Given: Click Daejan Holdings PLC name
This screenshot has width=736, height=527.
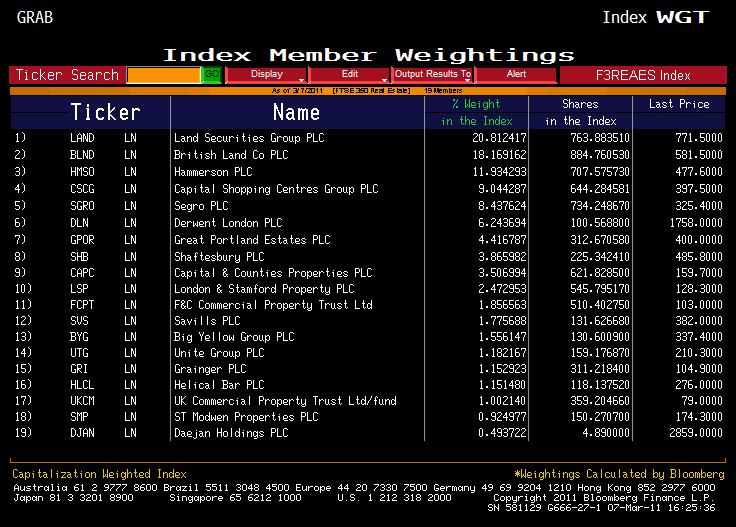Looking at the screenshot, I should pos(231,433).
